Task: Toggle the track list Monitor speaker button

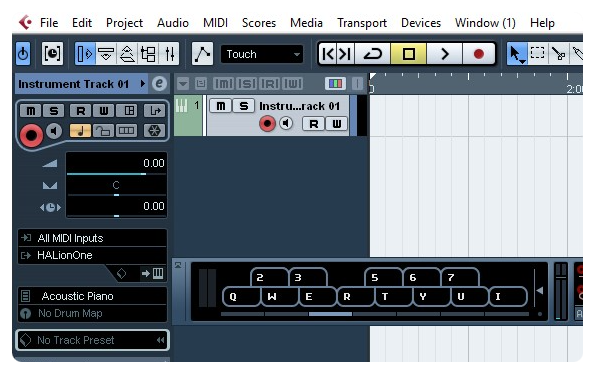Action: (x=286, y=123)
